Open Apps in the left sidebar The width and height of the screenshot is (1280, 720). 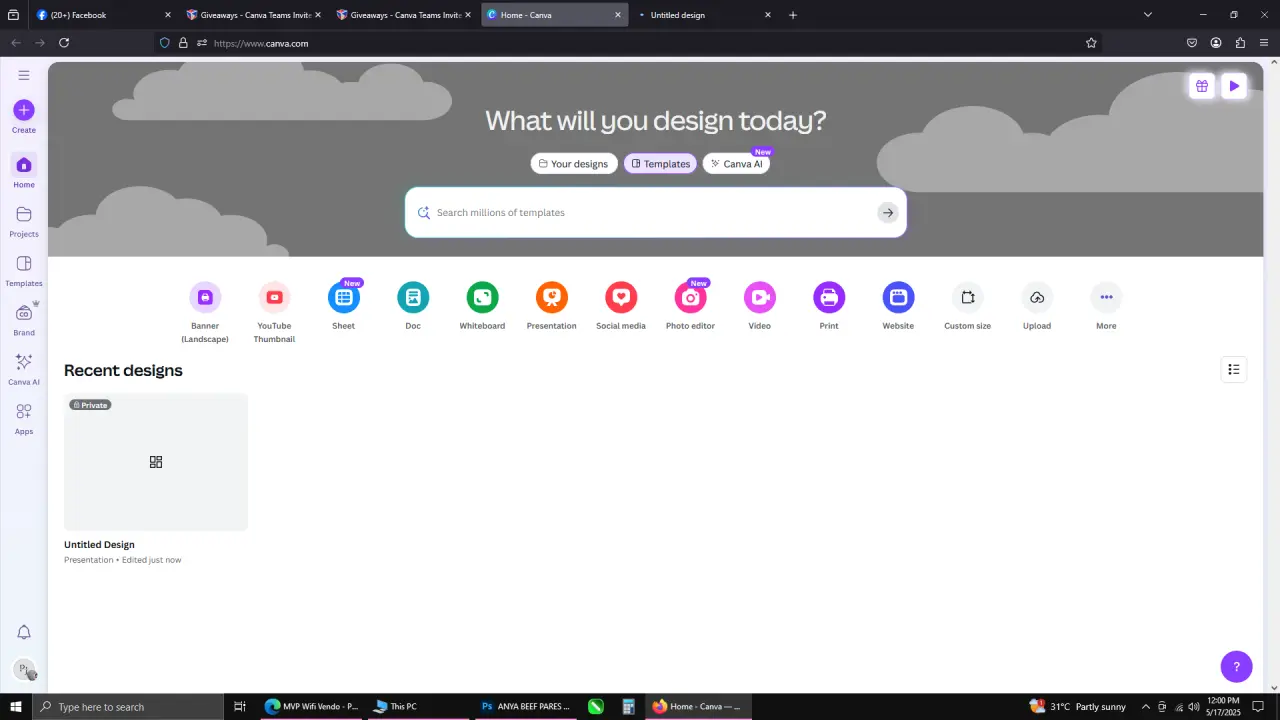pos(24,418)
